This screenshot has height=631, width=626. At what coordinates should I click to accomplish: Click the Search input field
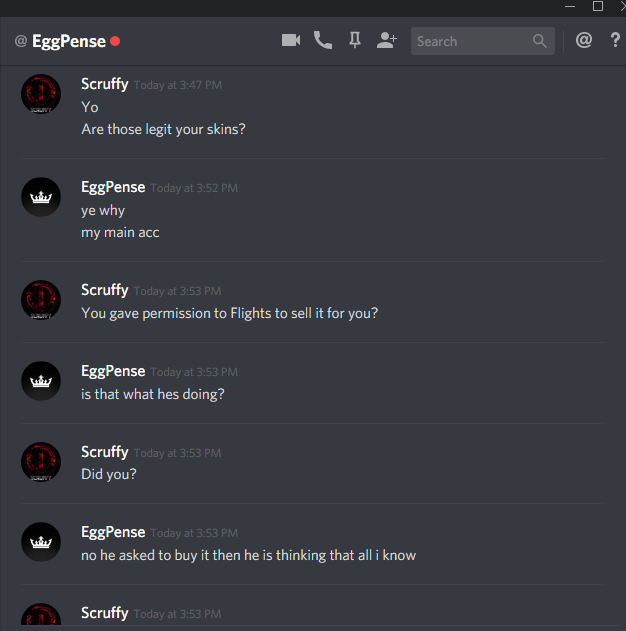pos(482,41)
